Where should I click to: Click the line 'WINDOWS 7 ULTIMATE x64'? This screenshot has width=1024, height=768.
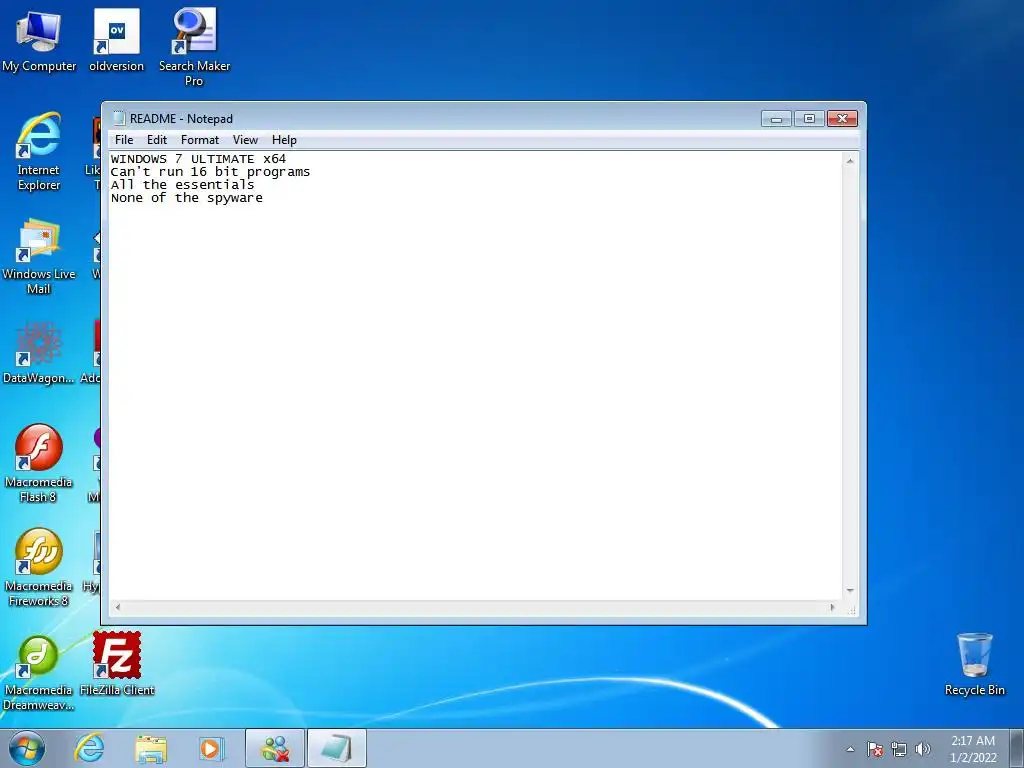[198, 159]
